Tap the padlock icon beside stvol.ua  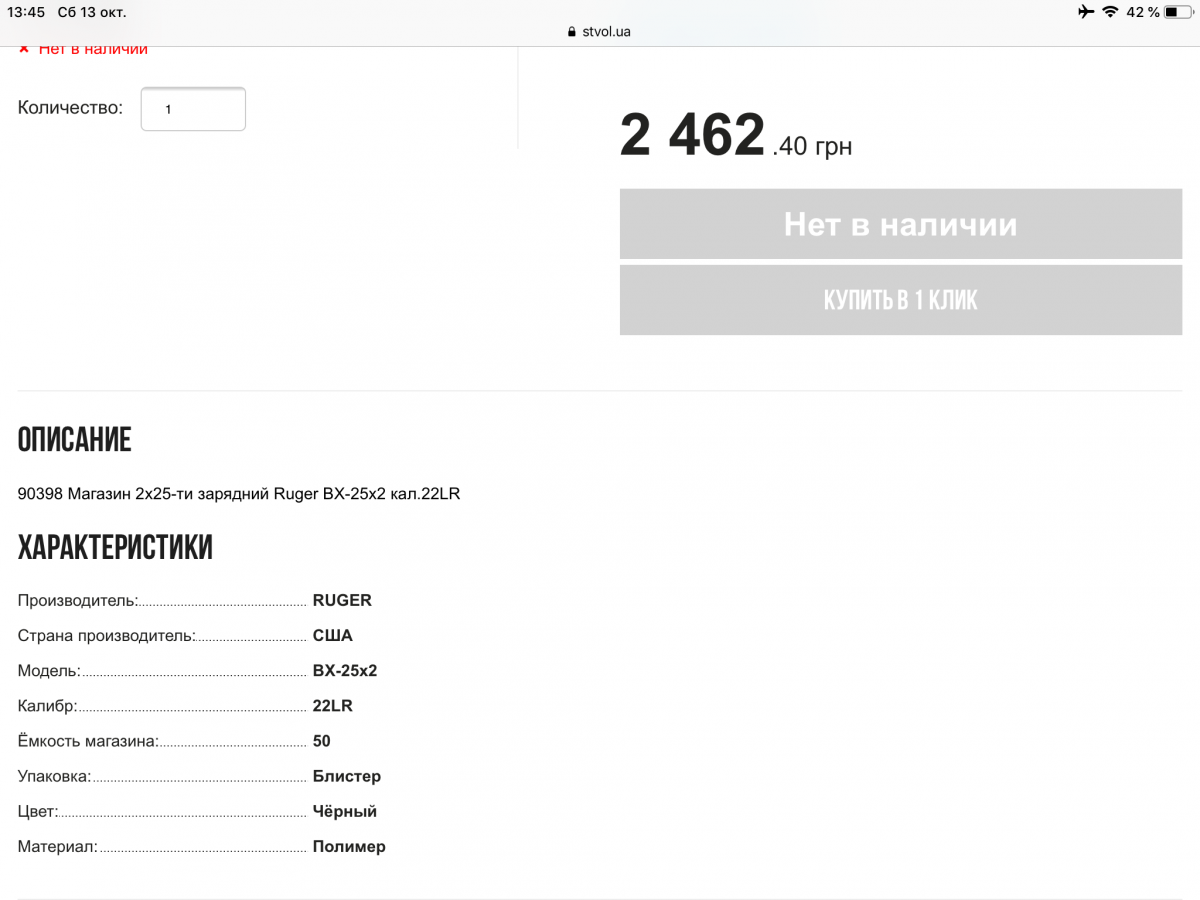572,31
